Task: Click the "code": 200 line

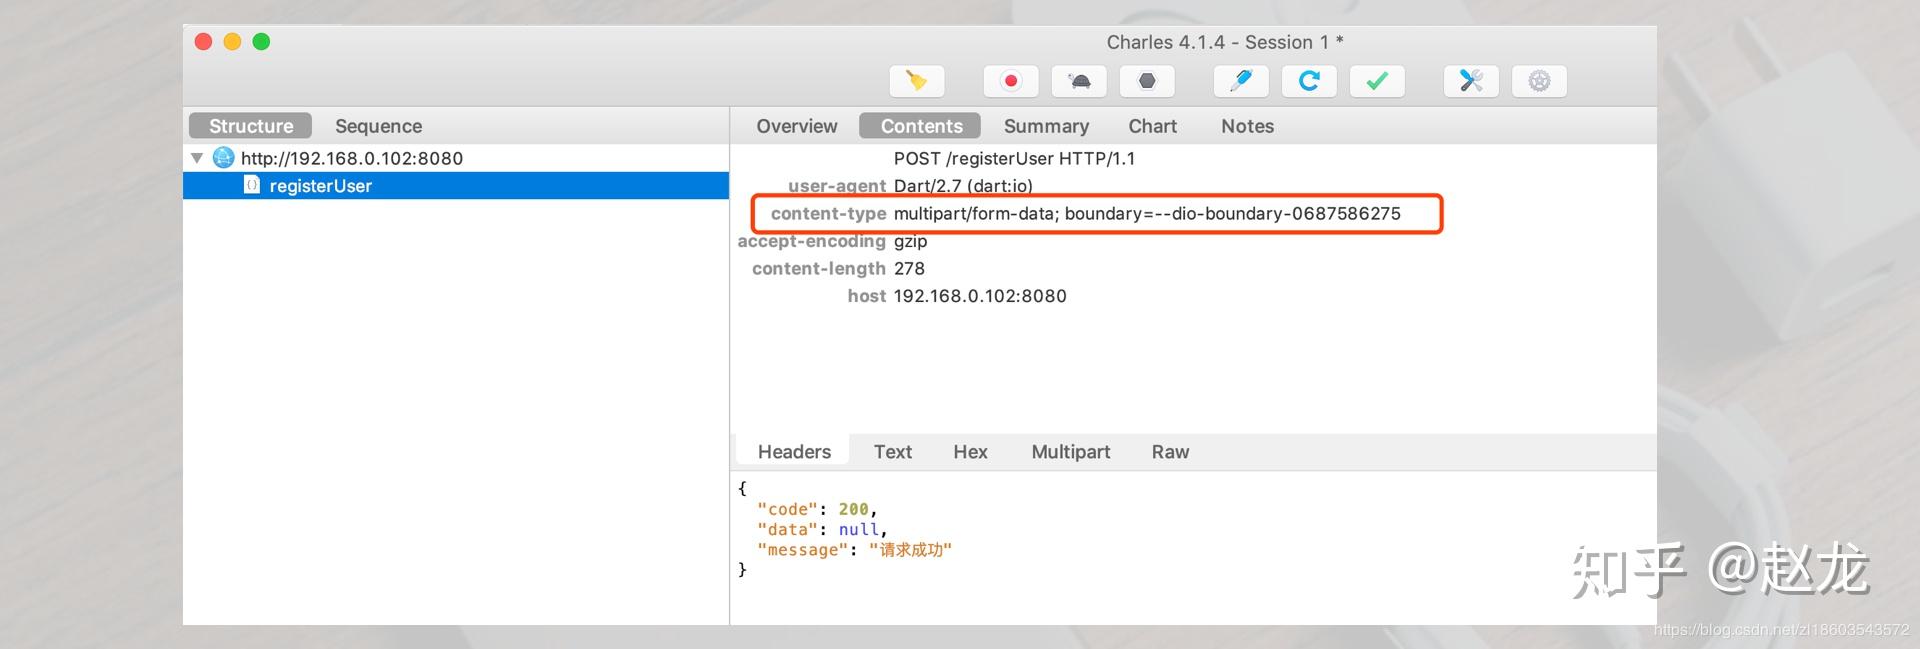Action: (816, 509)
